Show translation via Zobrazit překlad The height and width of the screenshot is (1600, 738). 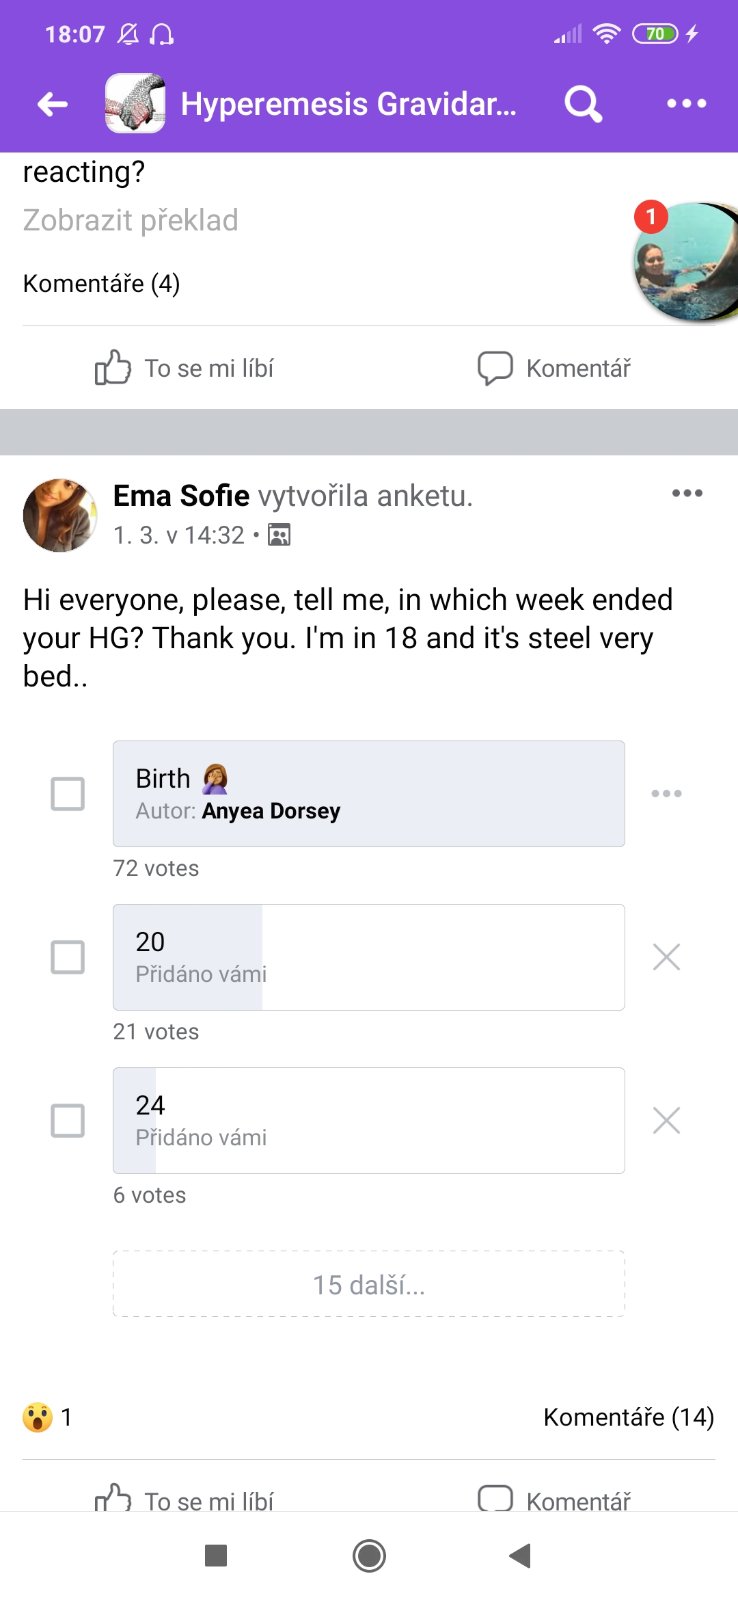131,220
